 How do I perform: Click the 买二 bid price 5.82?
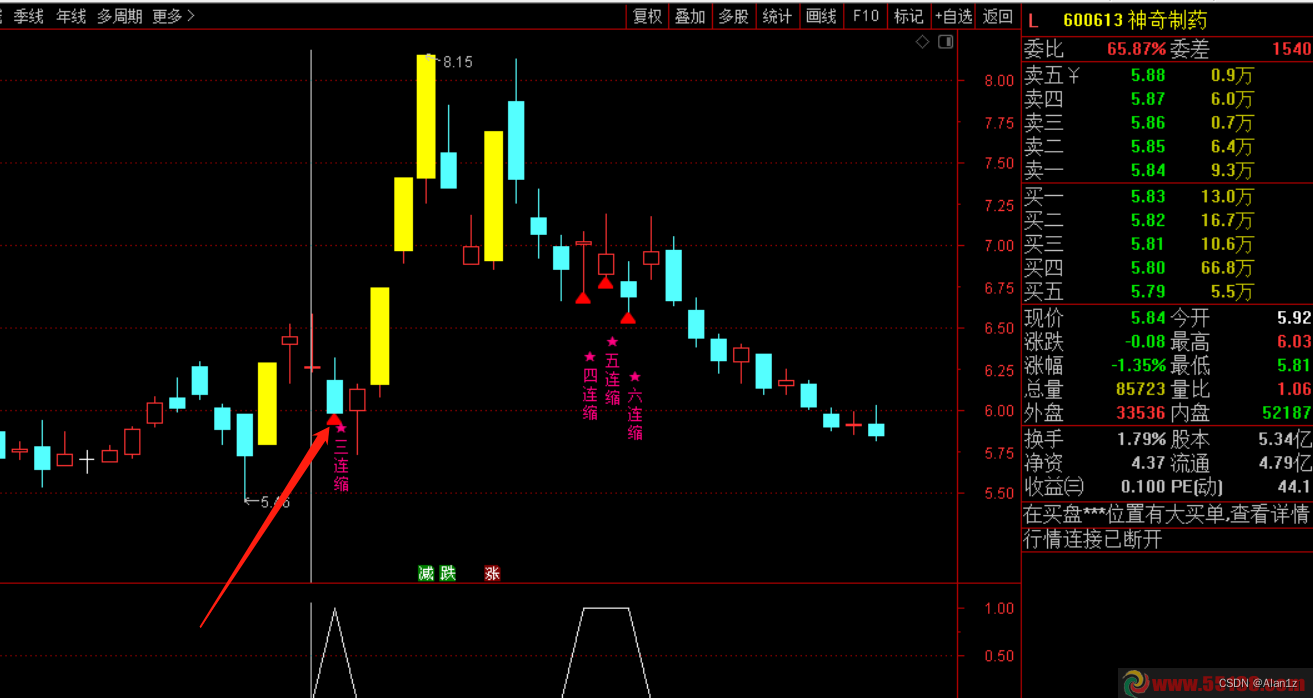pos(1148,221)
